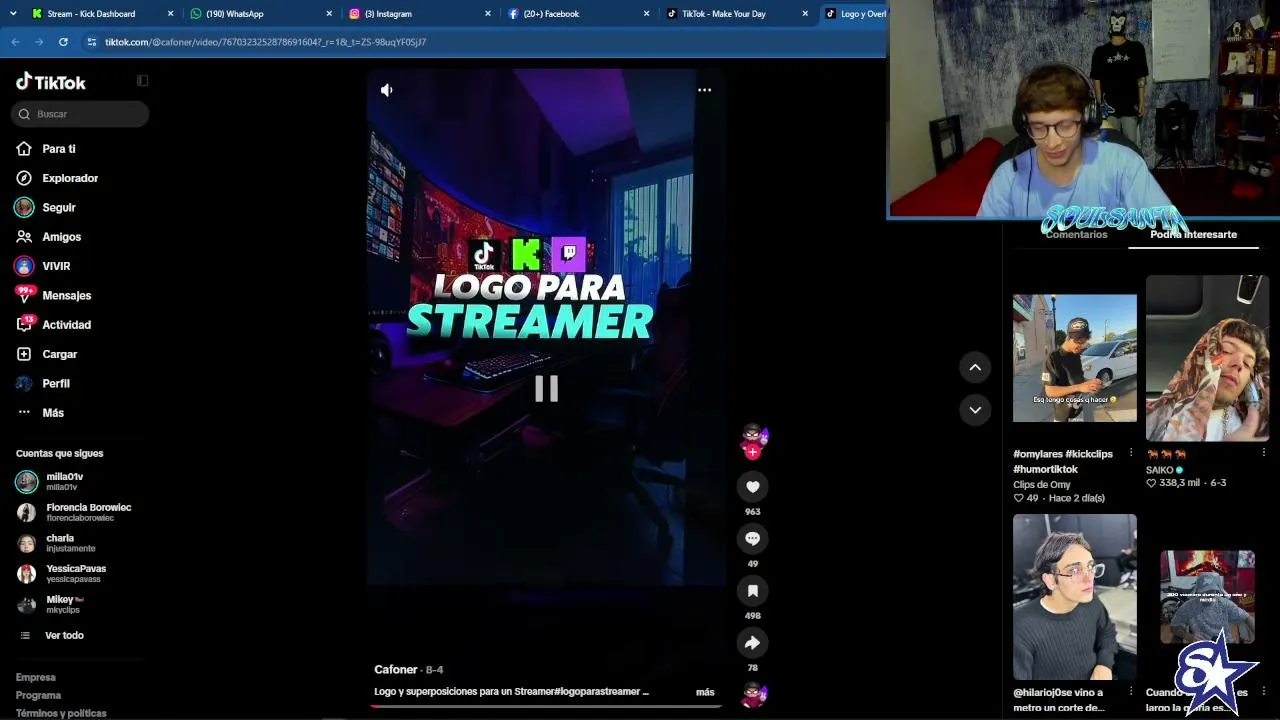Open the Cafoner username link
The width and height of the screenshot is (1280, 720).
tap(396, 669)
